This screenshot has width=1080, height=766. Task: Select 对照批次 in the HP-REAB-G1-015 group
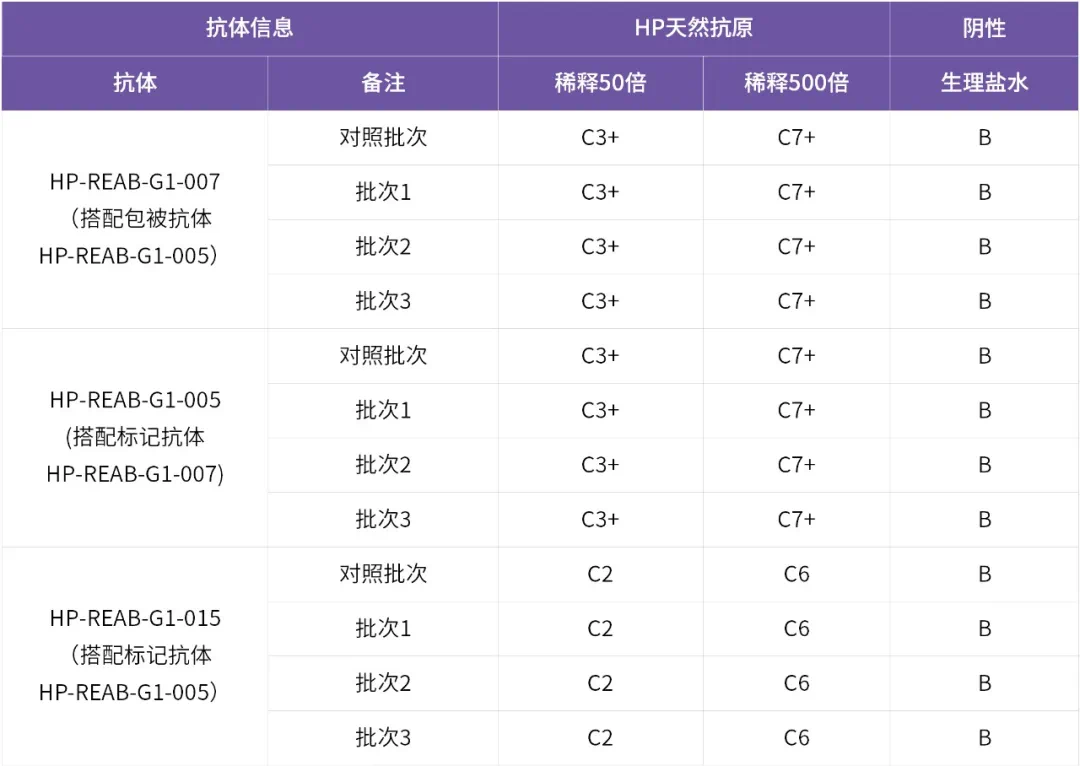pos(383,574)
